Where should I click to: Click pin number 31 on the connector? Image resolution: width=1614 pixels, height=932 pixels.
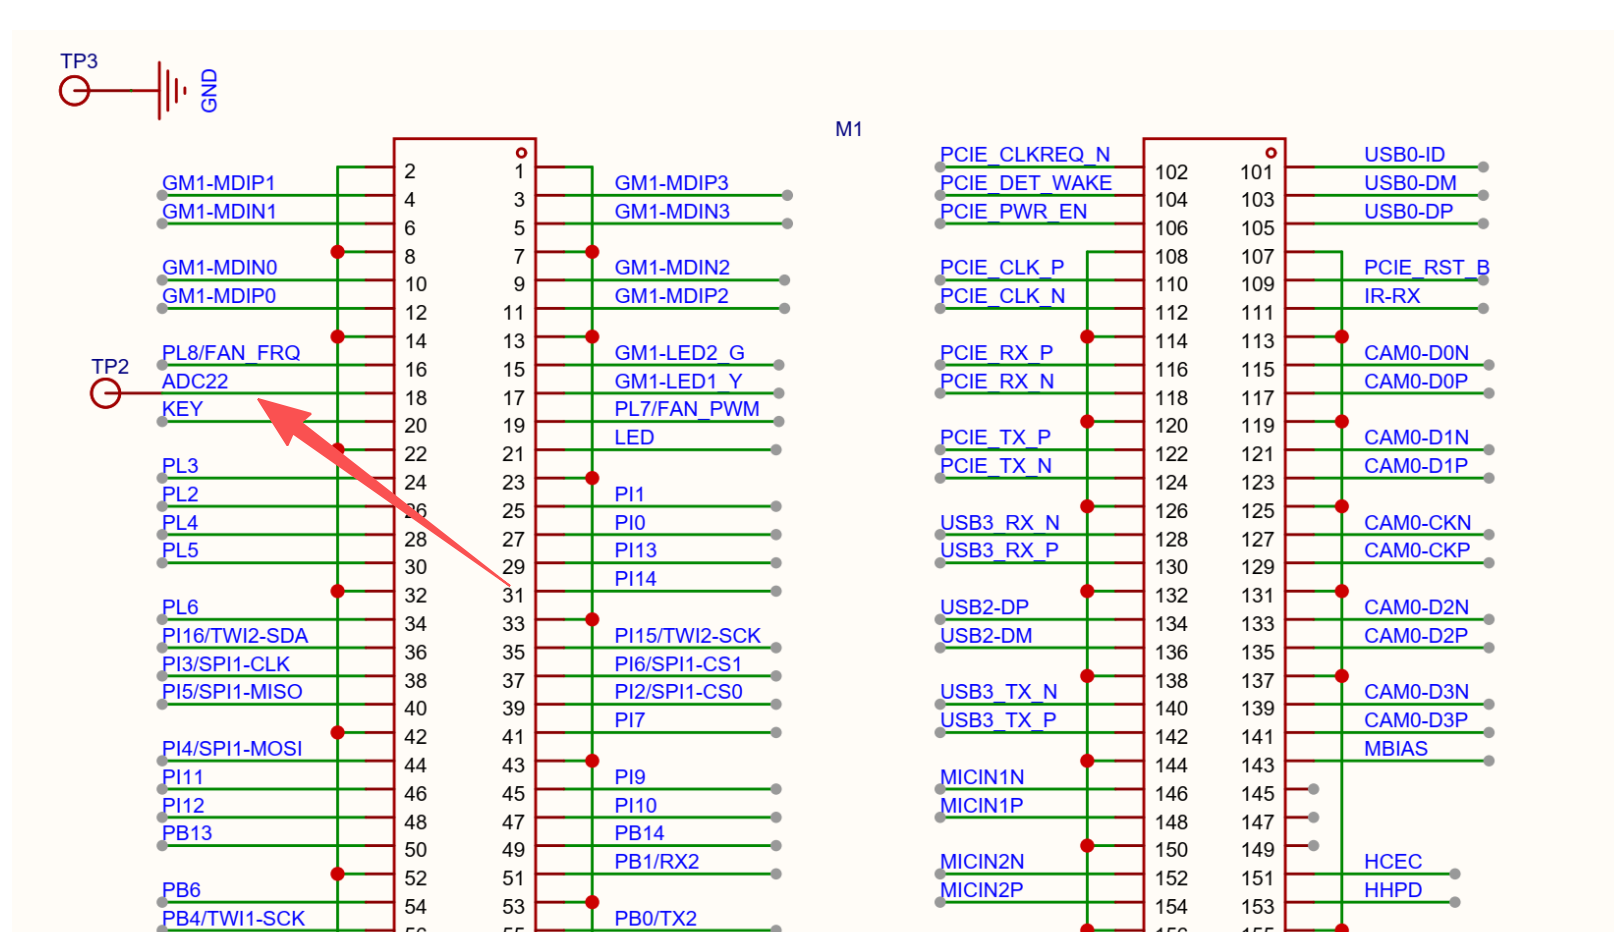(x=513, y=596)
